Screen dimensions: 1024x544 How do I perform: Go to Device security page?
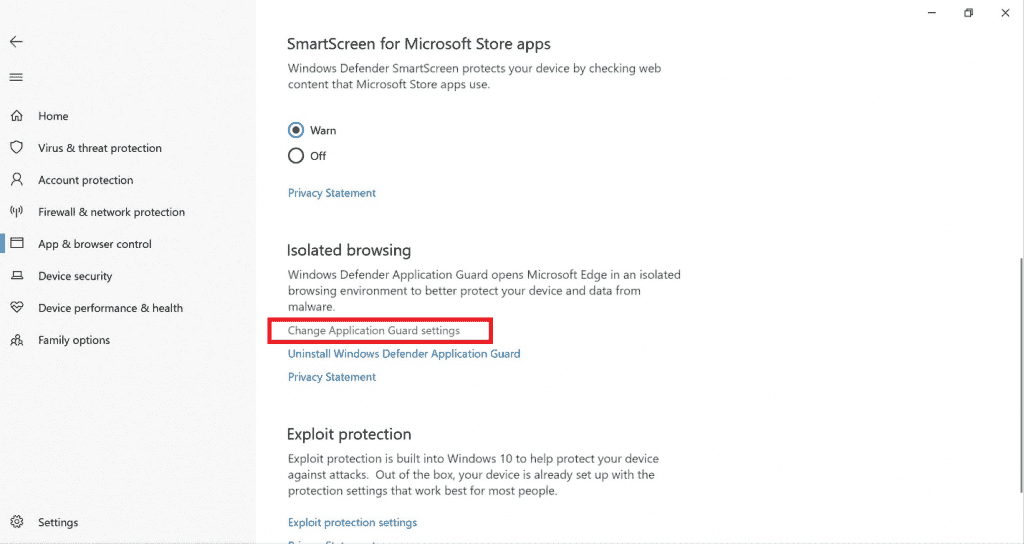tap(75, 276)
